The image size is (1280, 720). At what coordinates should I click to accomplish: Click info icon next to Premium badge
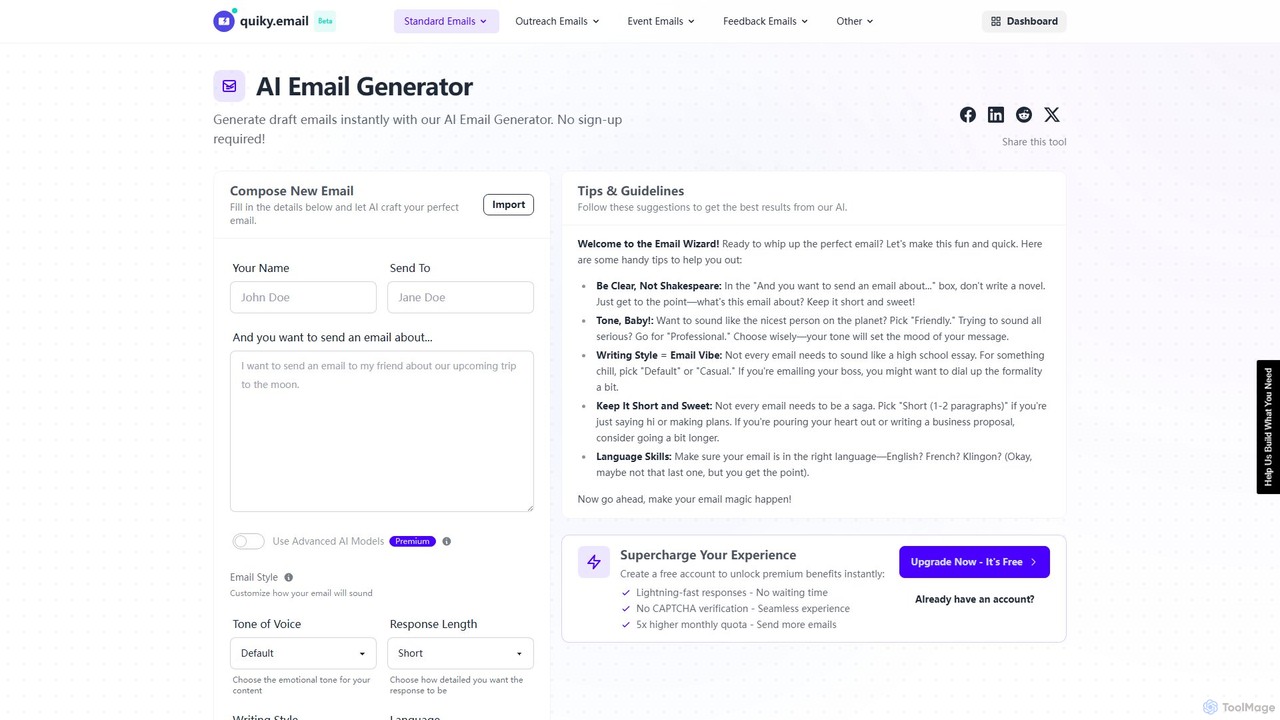447,541
